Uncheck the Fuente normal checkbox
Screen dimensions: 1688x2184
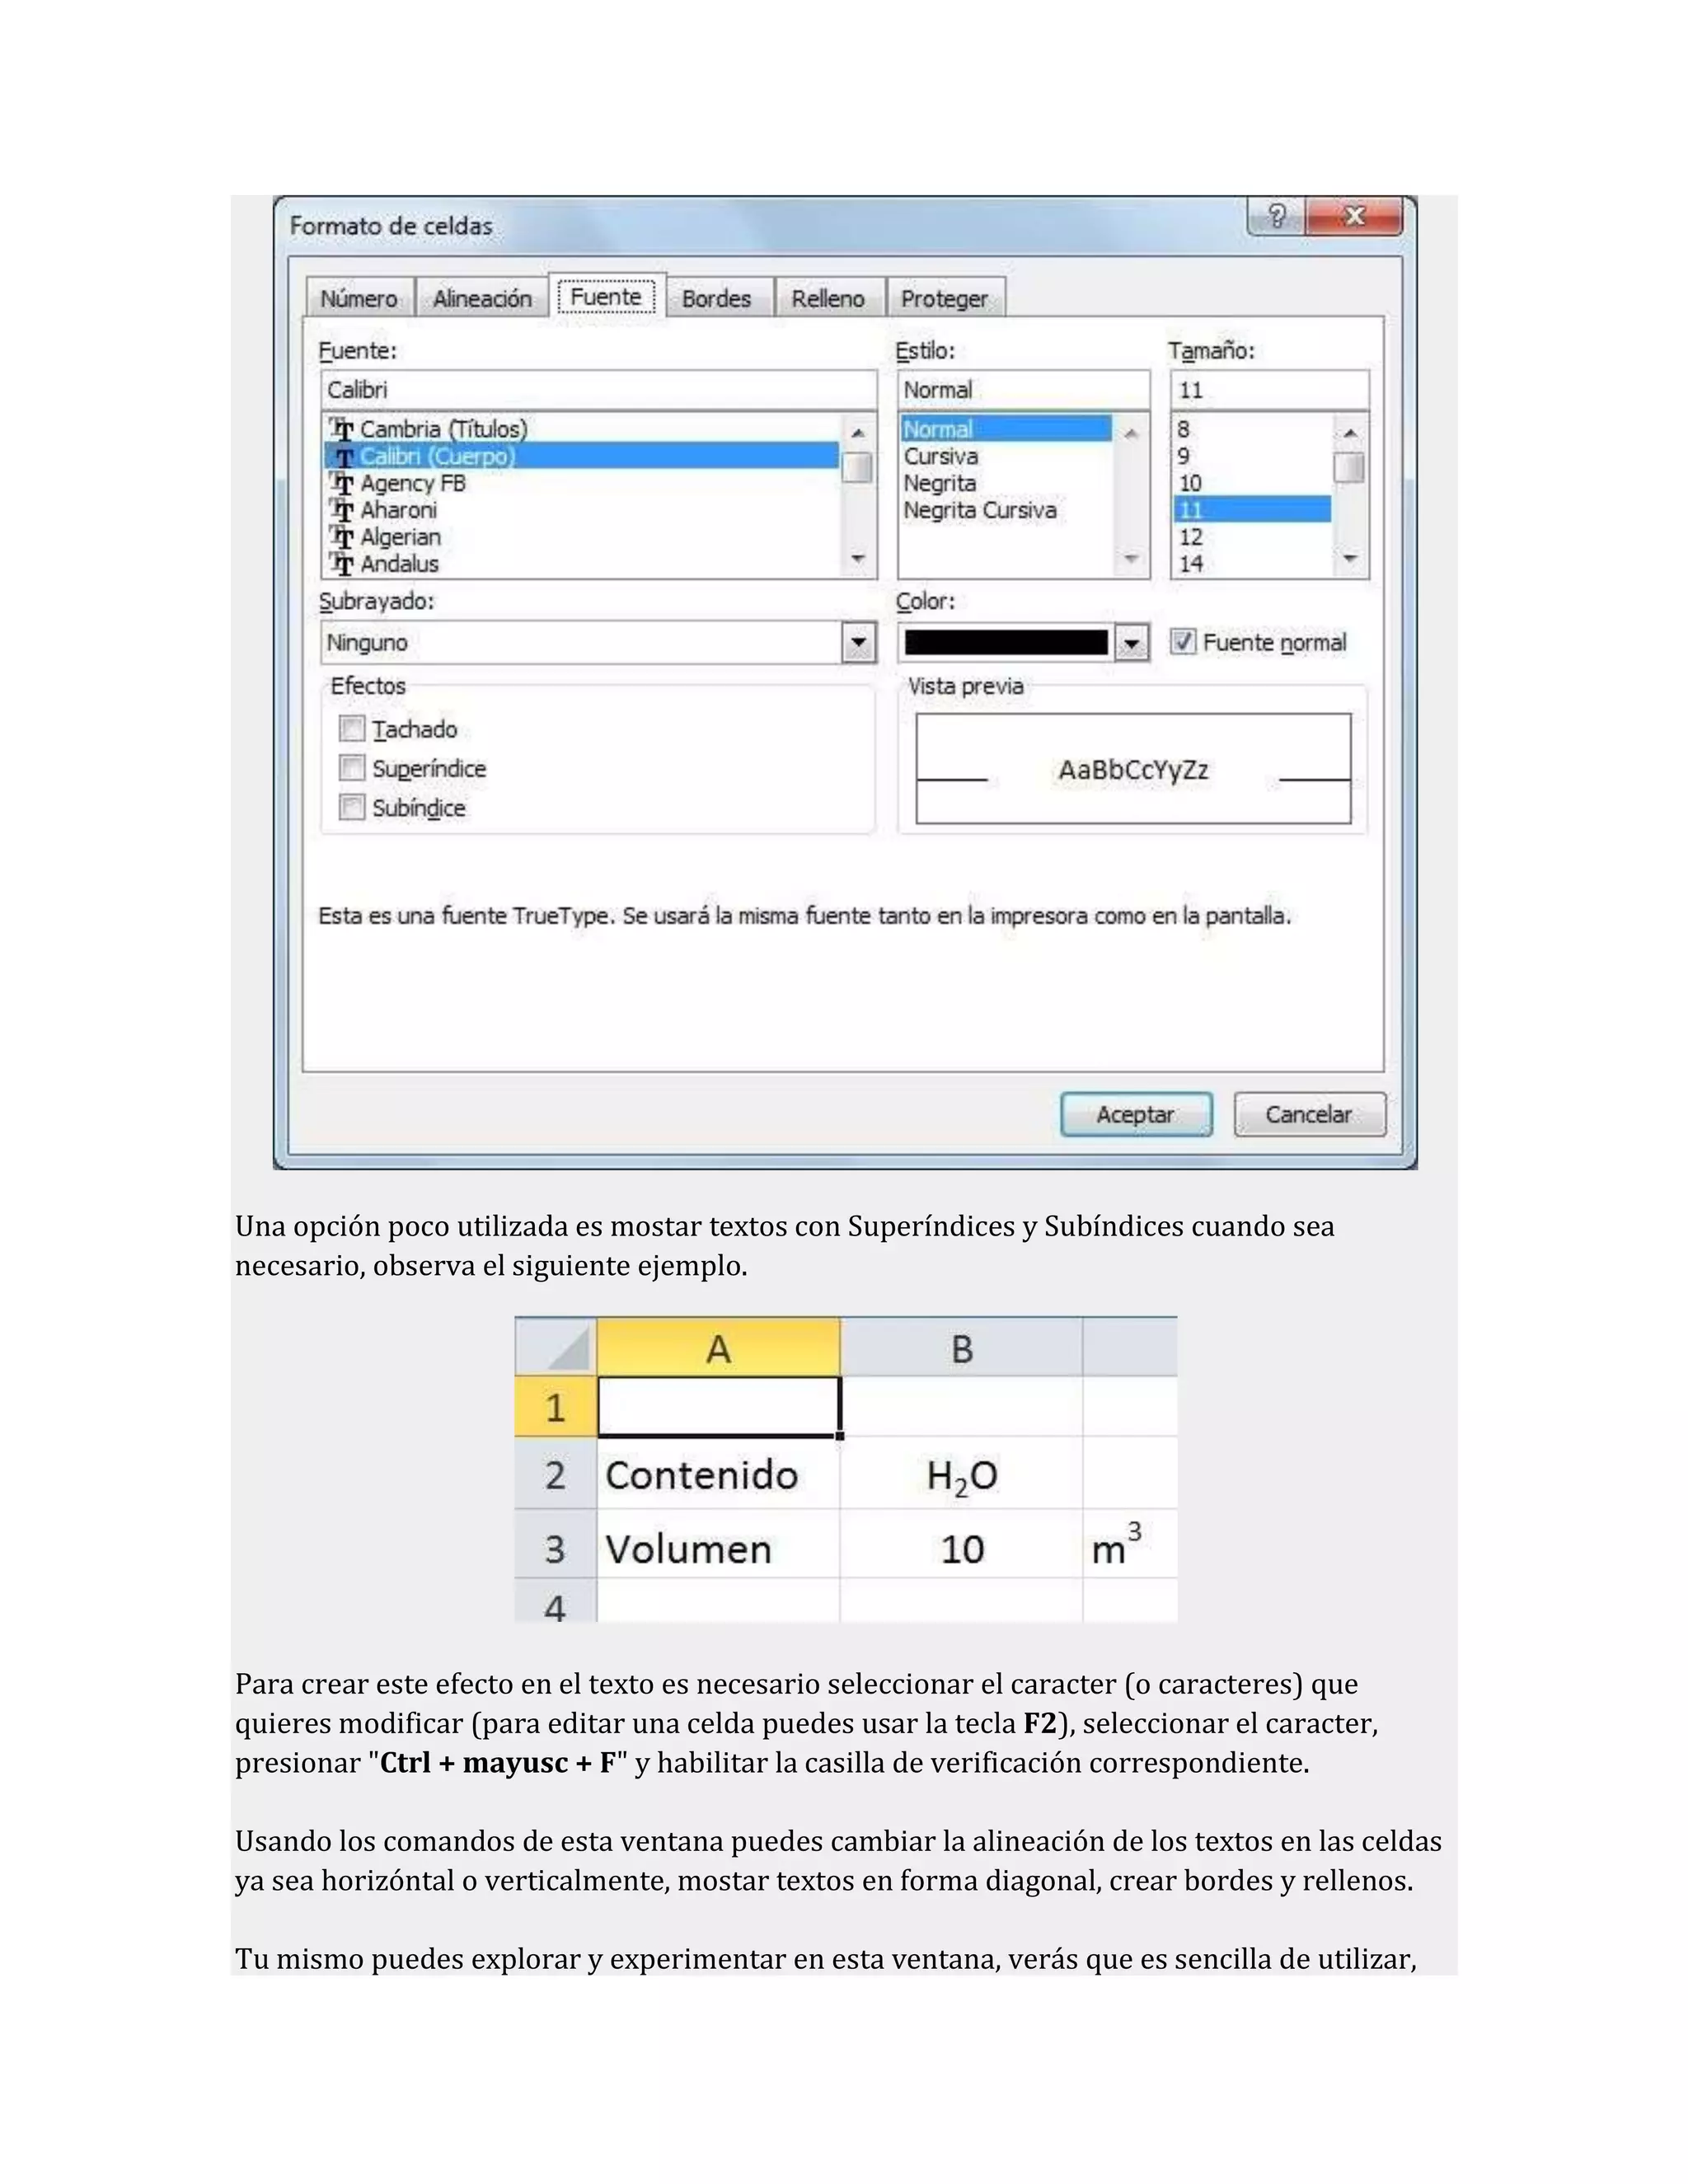(1183, 642)
